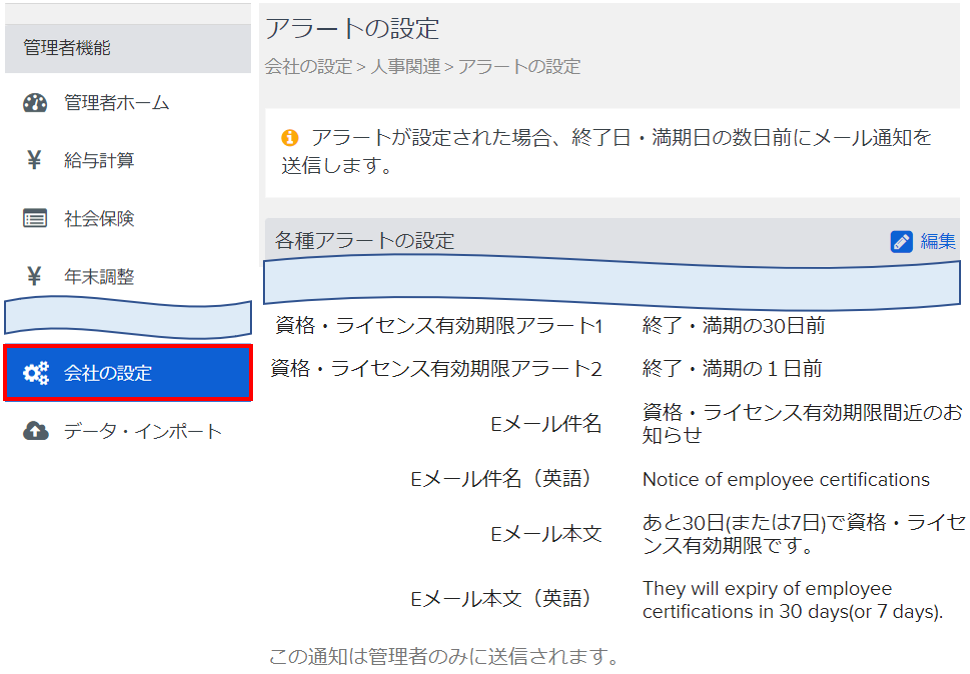
Task: Click the gears icon beside 会社の設定
Action: click(x=36, y=373)
